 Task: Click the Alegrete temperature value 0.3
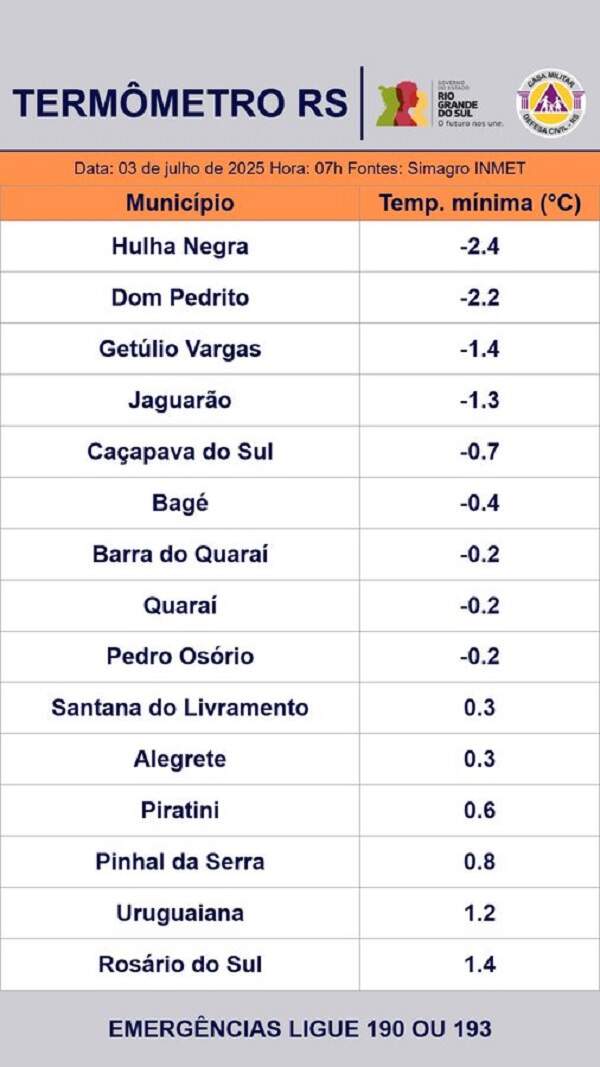pos(480,759)
